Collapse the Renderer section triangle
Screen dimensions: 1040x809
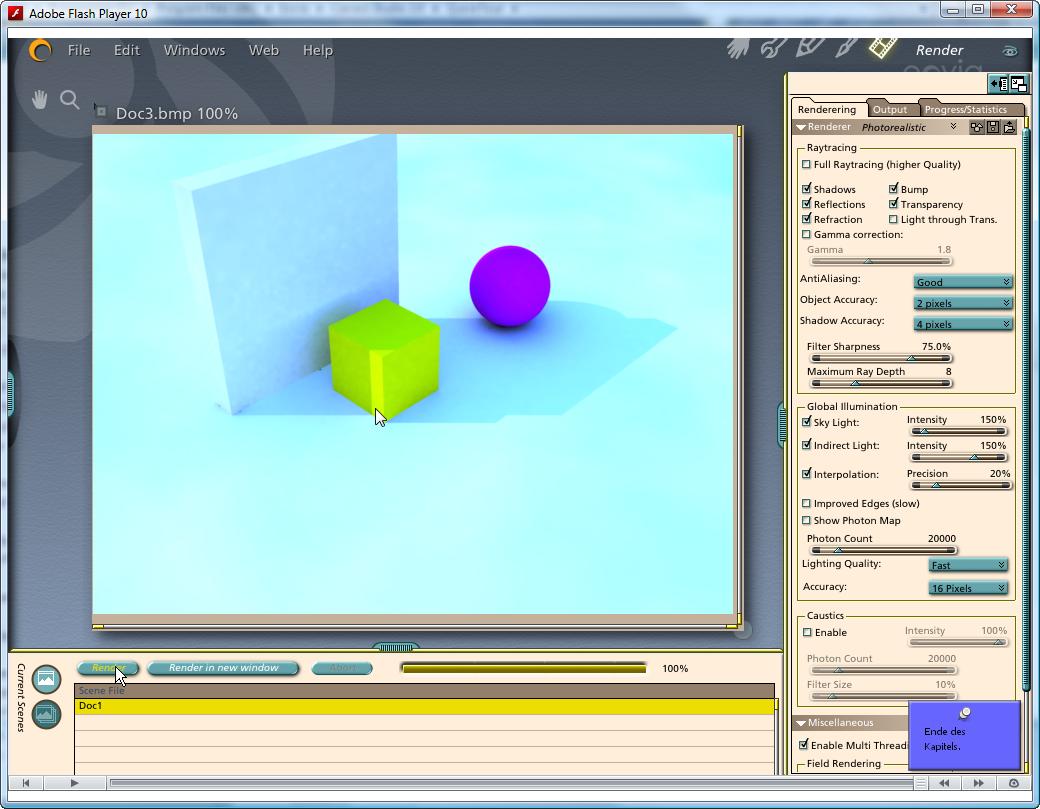801,127
